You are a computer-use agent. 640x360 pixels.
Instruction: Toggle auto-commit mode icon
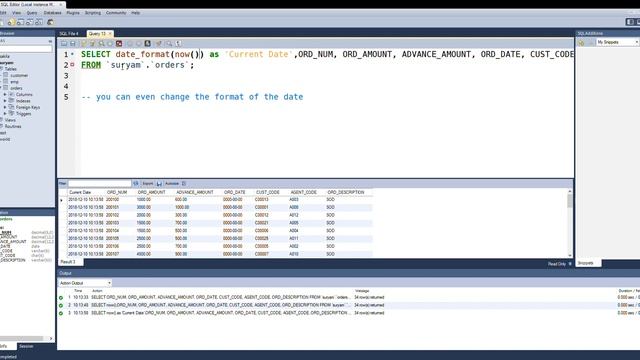pyautogui.click(x=147, y=44)
